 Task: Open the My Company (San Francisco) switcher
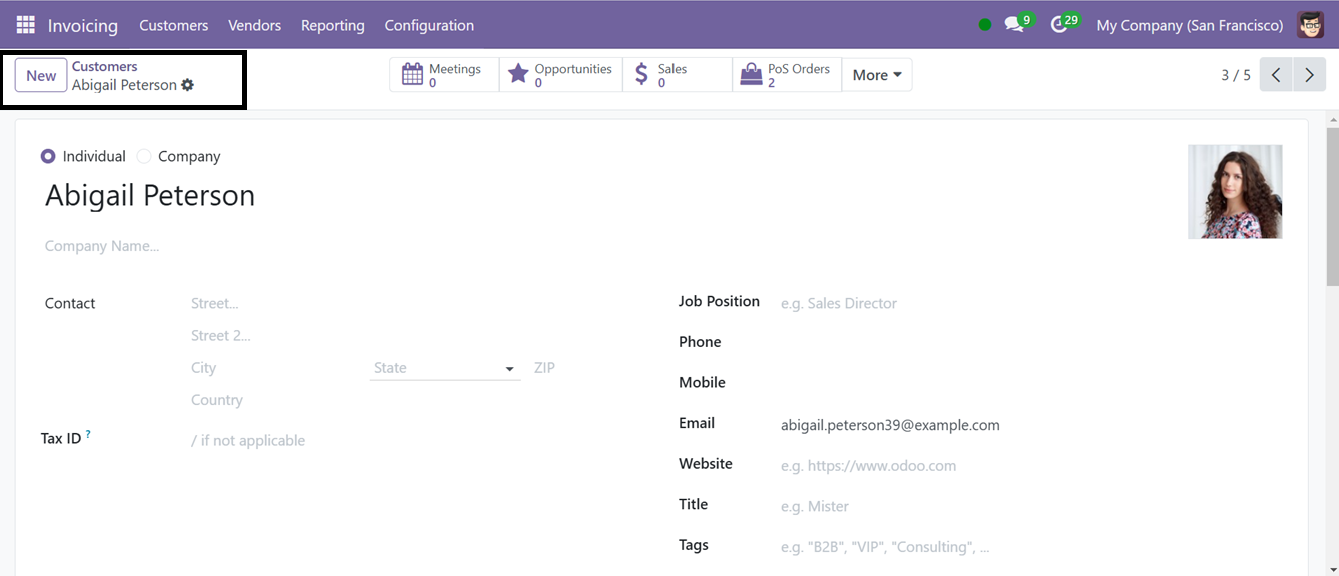(x=1190, y=25)
